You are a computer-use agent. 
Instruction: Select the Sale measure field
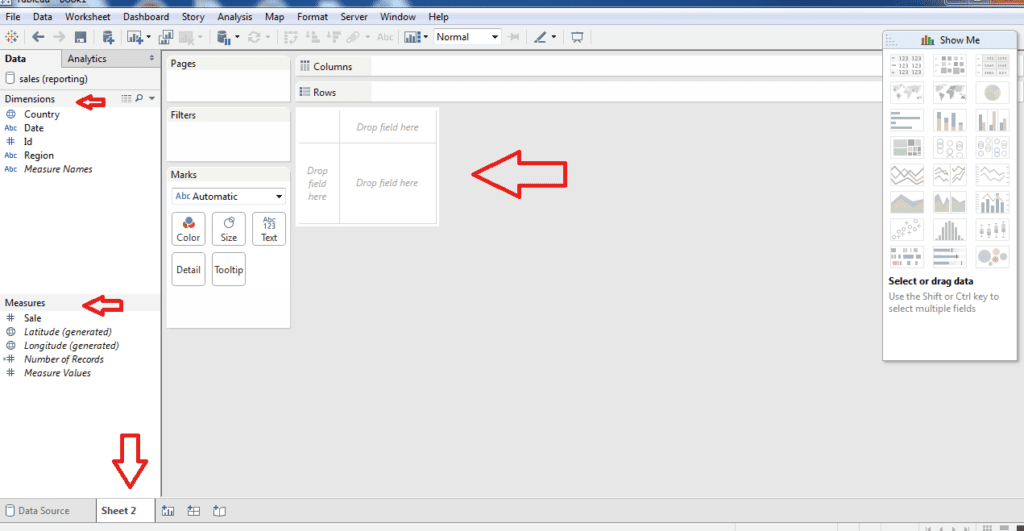point(33,318)
